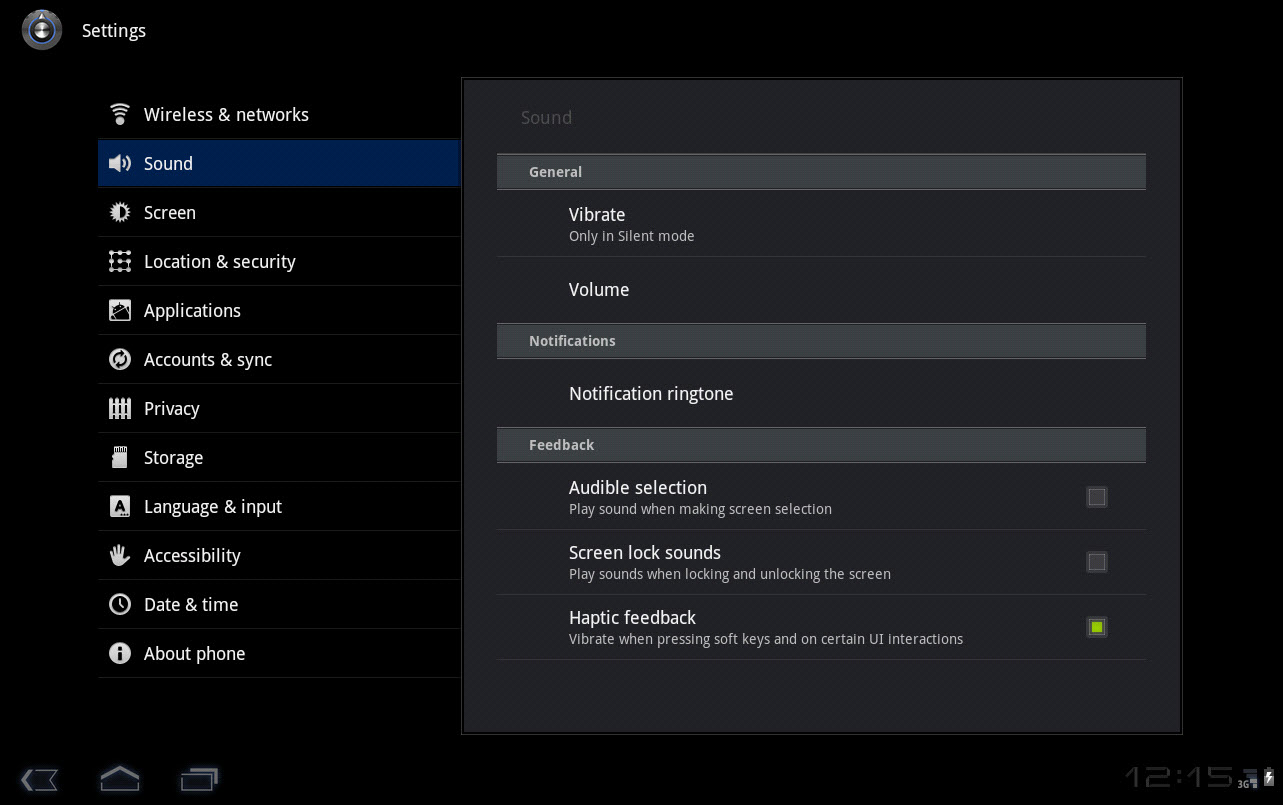Screen dimensions: 1283x805
Task: Enable the Screen lock sounds checkbox
Action: point(1097,562)
